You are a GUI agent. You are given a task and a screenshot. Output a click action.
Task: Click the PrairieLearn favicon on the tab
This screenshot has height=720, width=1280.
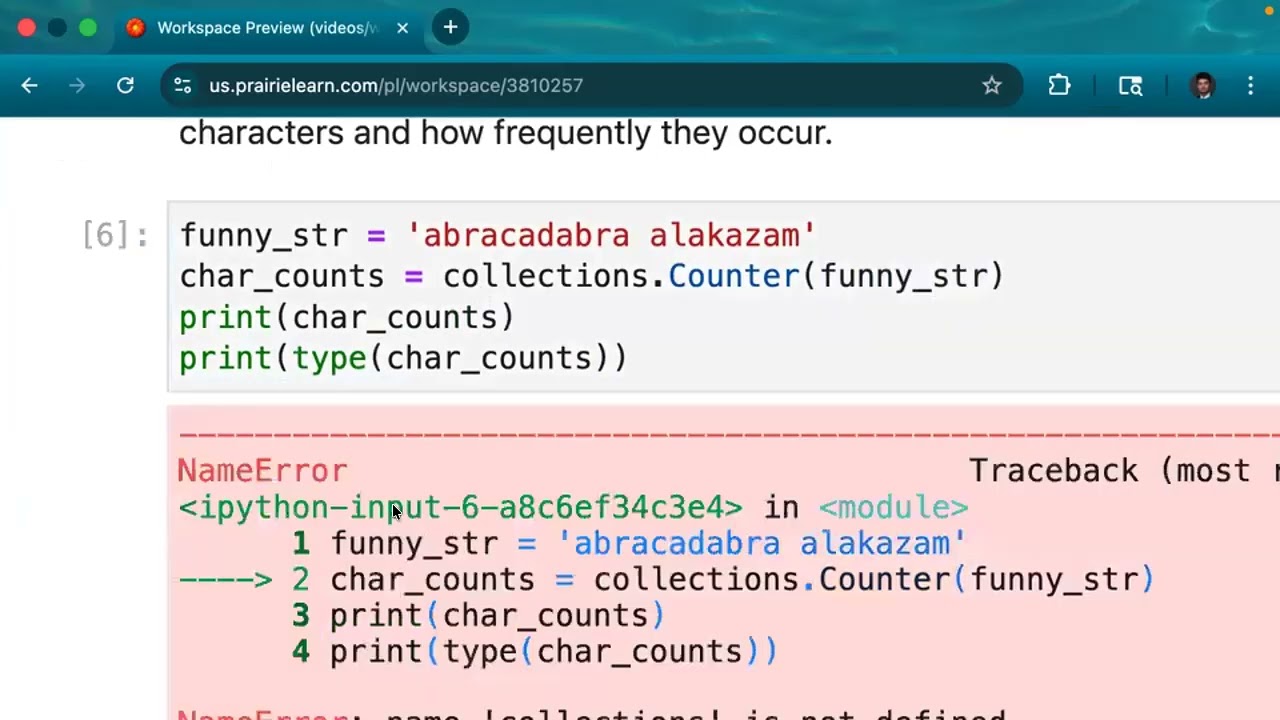135,28
